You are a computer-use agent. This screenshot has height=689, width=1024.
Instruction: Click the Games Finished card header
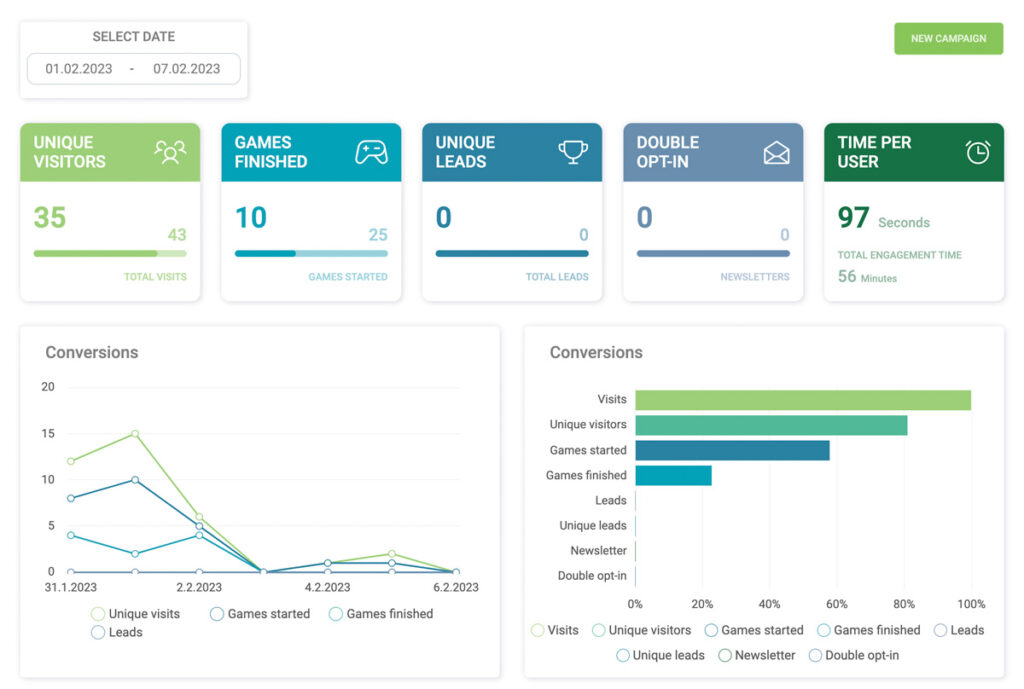tap(311, 152)
